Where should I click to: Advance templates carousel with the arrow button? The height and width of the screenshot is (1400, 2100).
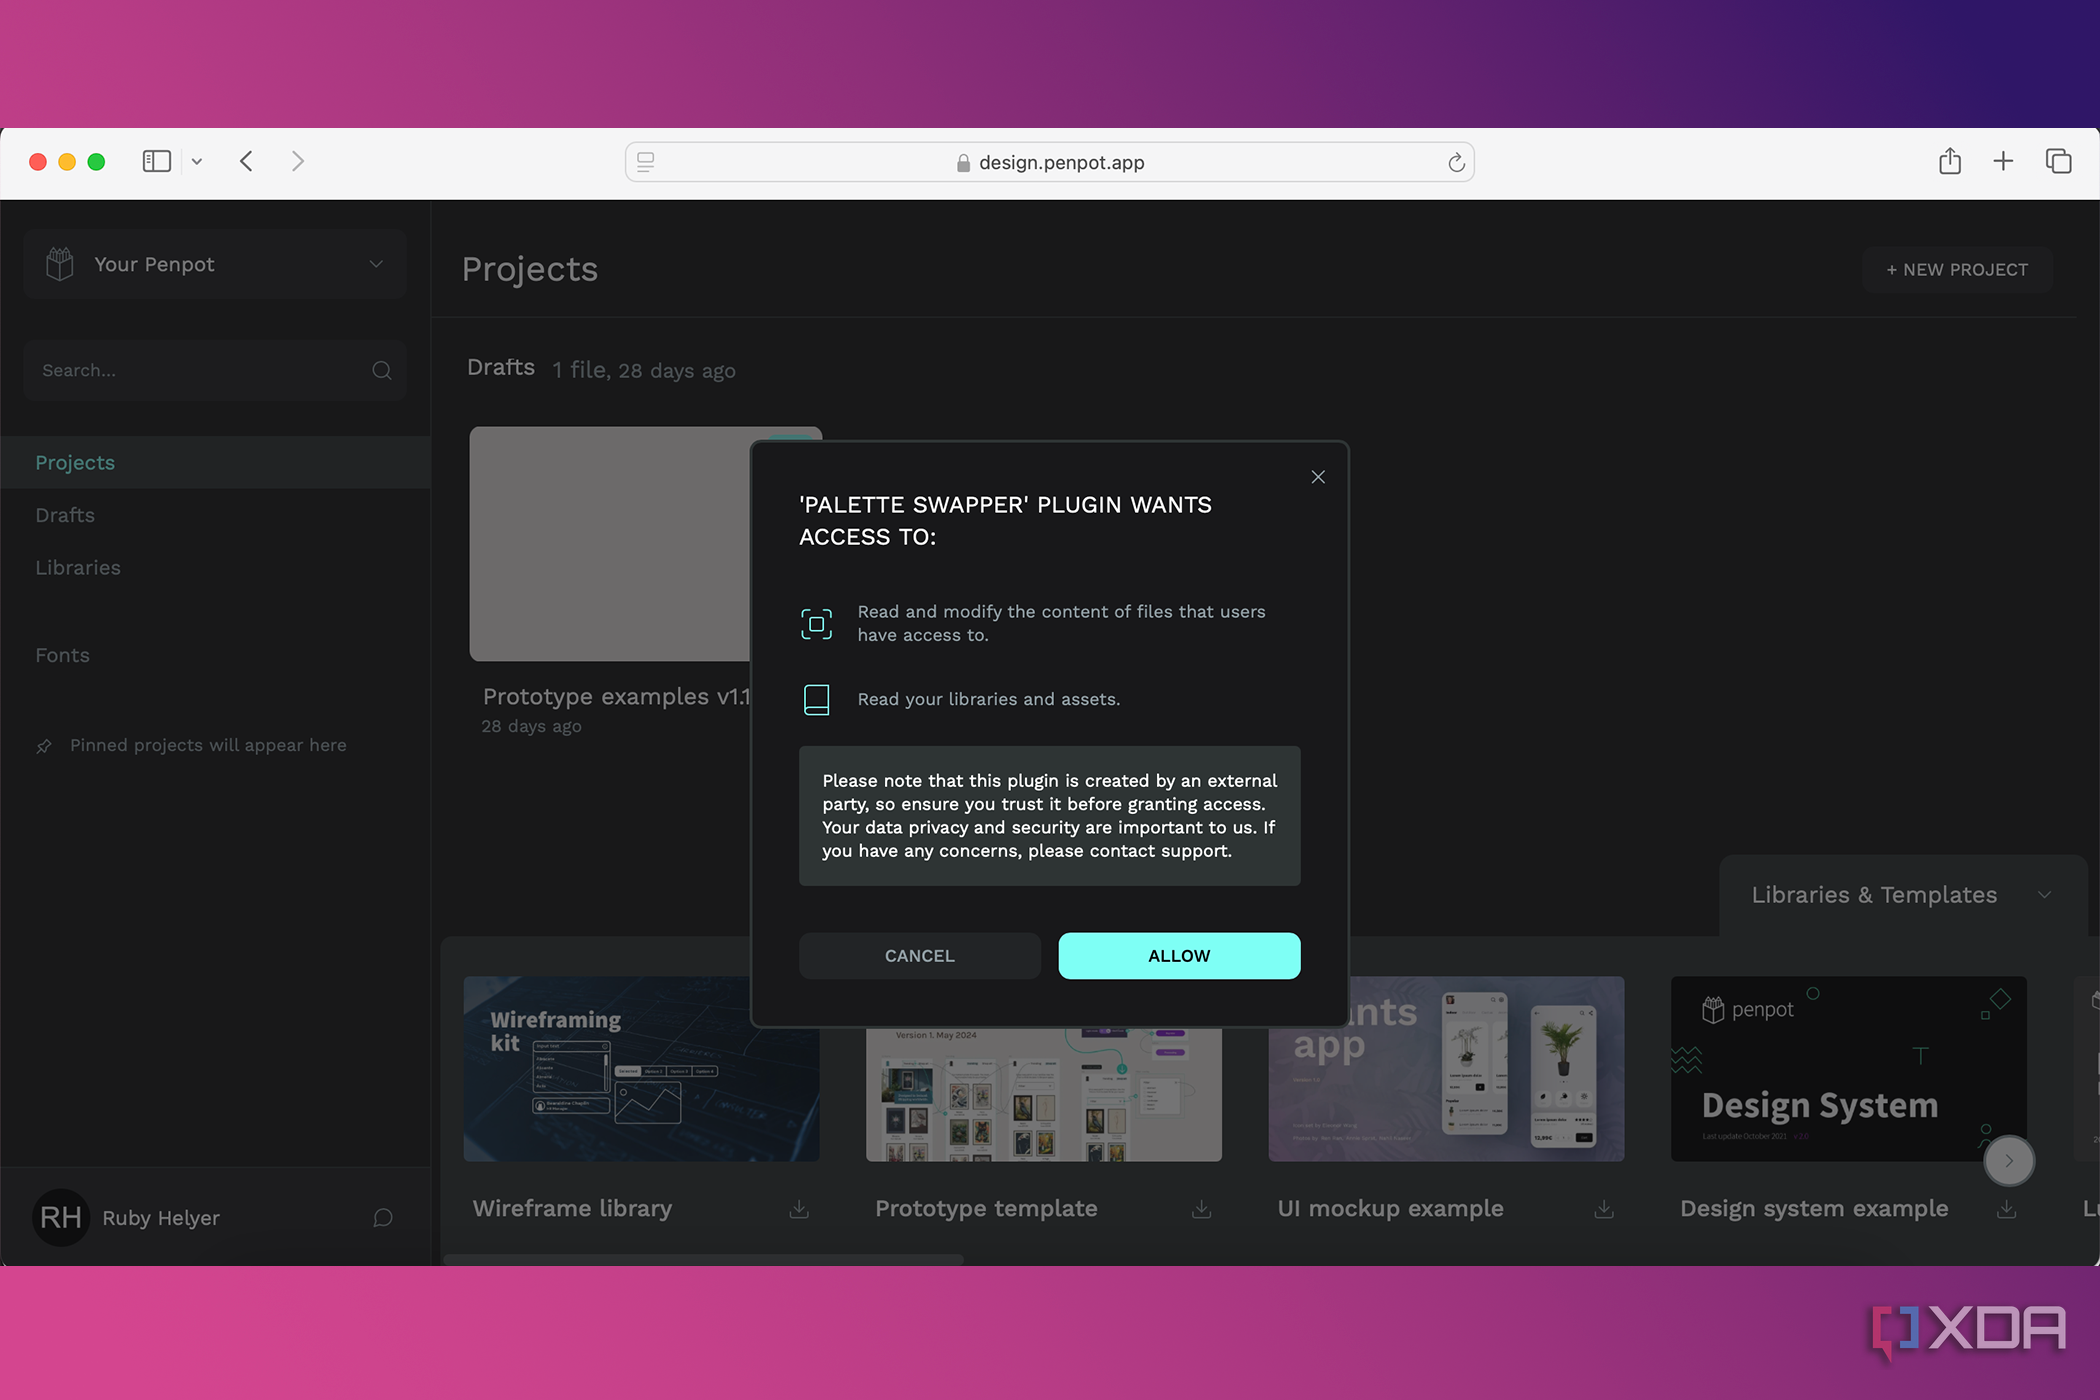pyautogui.click(x=2009, y=1161)
